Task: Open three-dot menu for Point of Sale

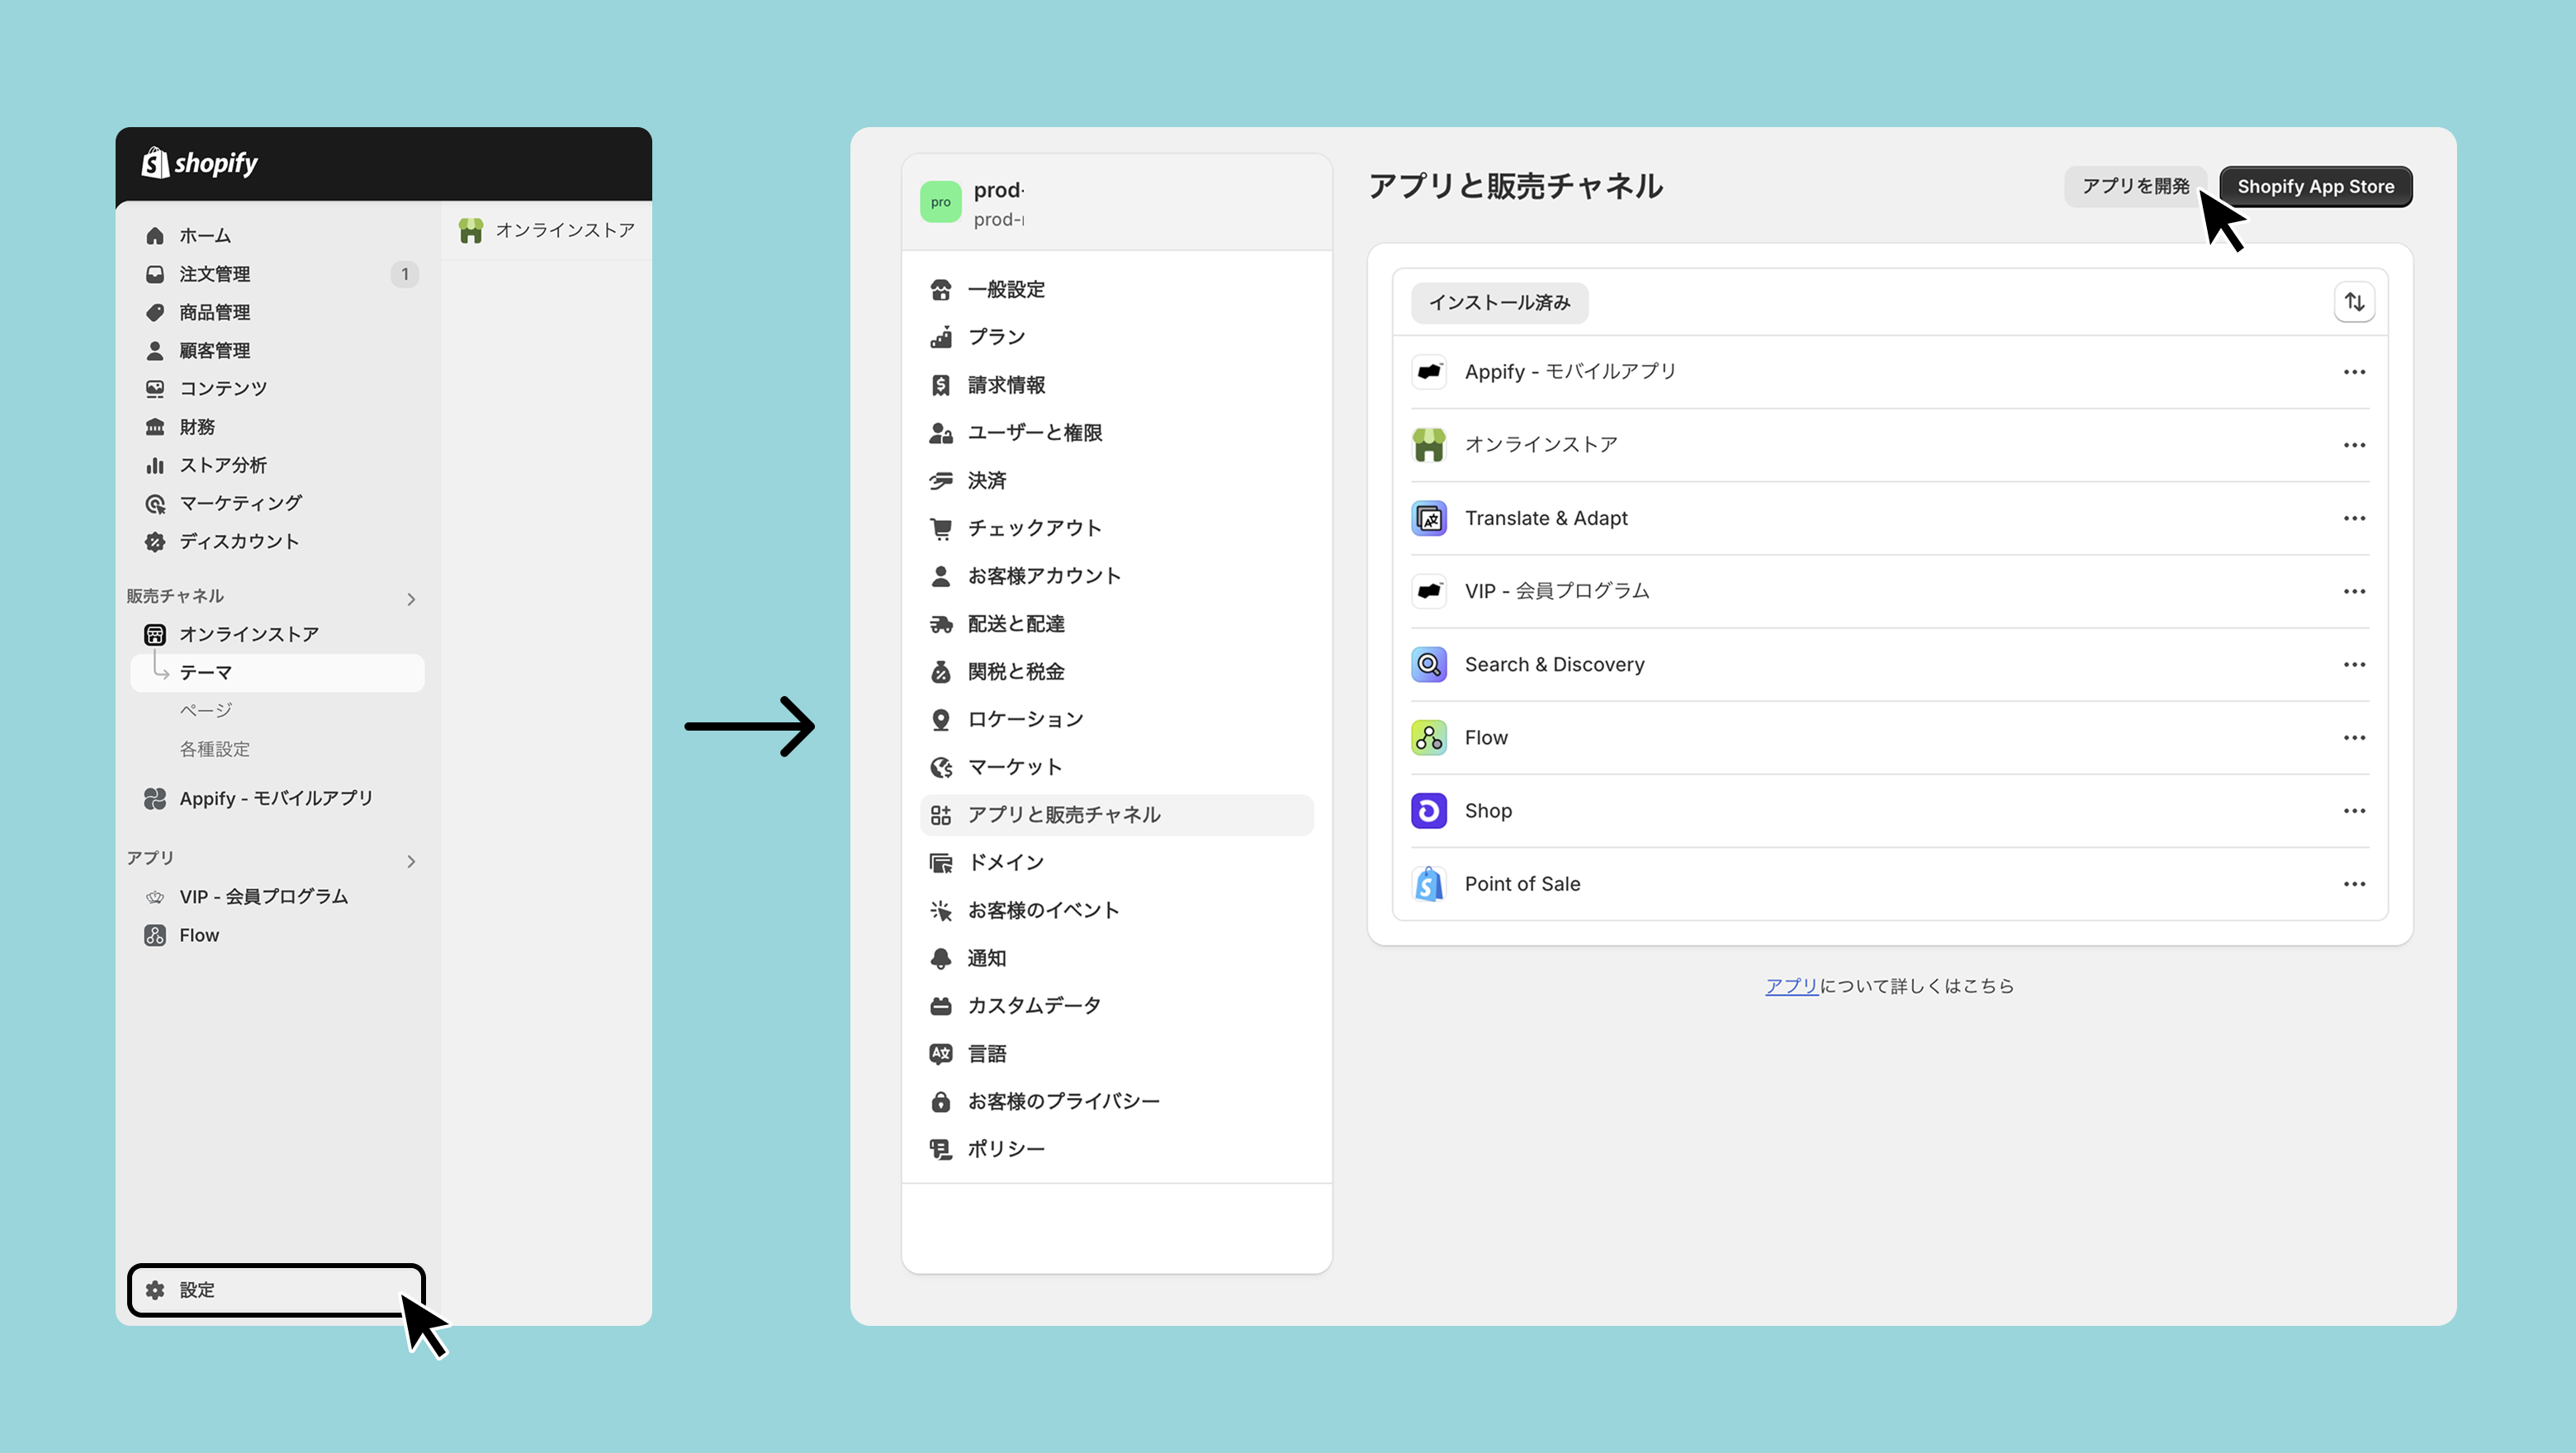Action: 2354,884
